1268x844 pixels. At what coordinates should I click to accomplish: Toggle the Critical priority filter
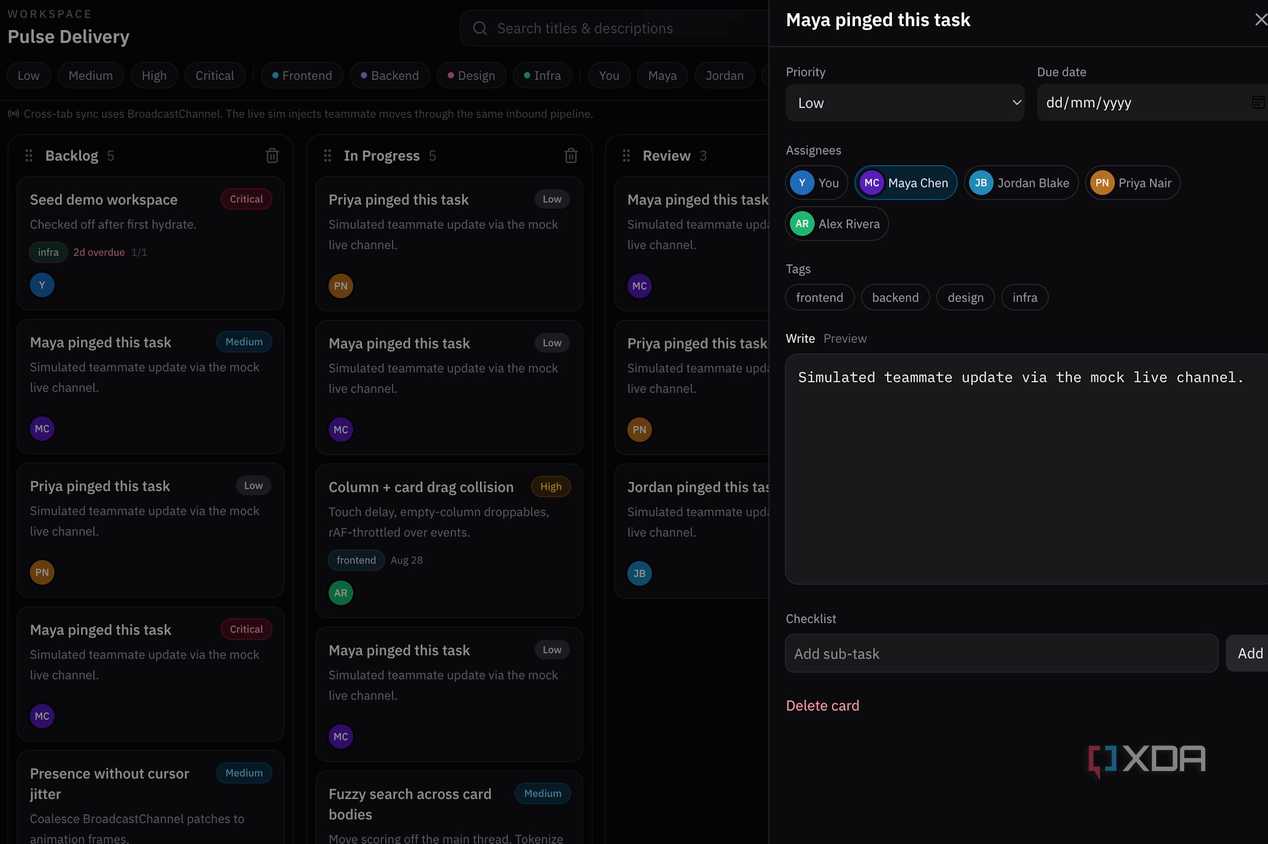(x=215, y=75)
